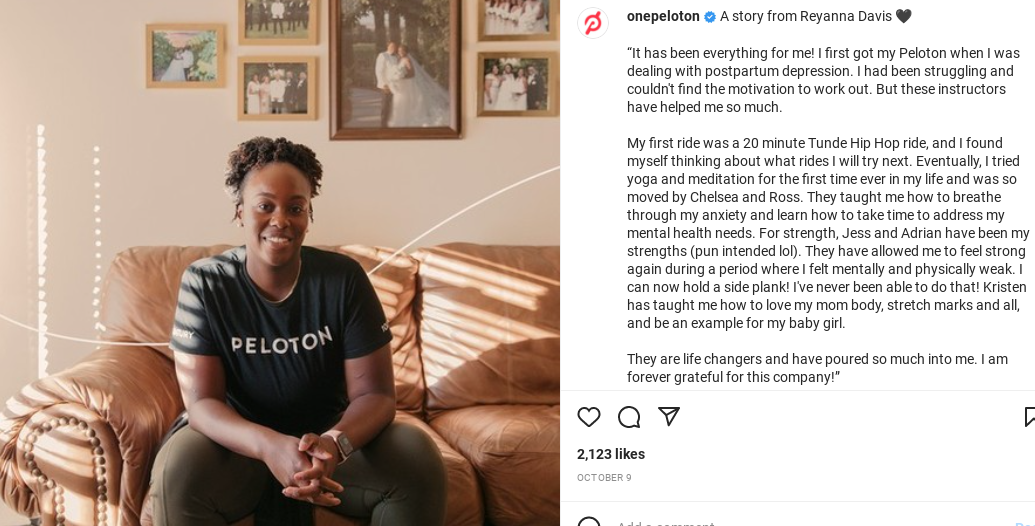This screenshot has width=1035, height=526.
Task: Like the post with the heart icon
Action: [589, 417]
